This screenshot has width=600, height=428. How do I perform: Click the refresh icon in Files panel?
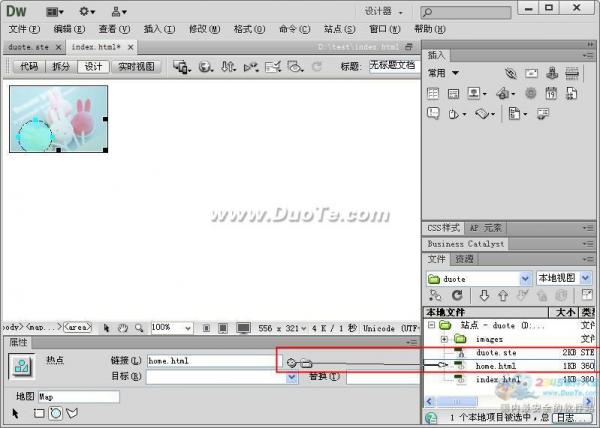tap(458, 296)
